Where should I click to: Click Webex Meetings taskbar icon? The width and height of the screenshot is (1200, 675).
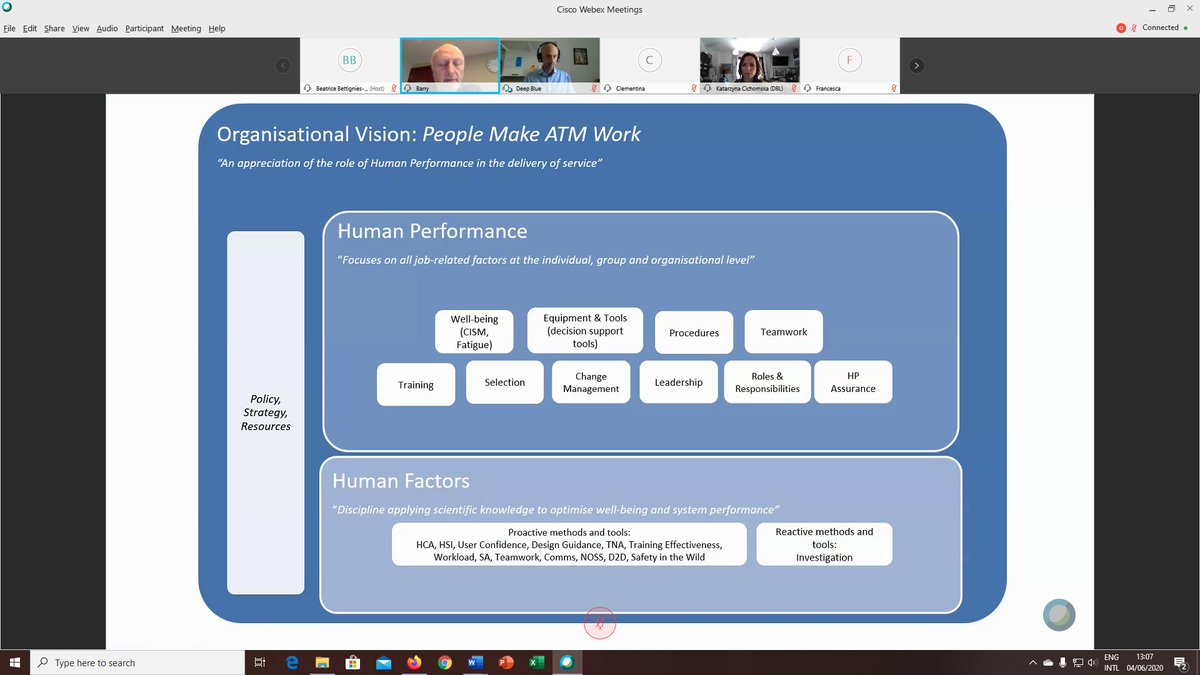(x=567, y=662)
